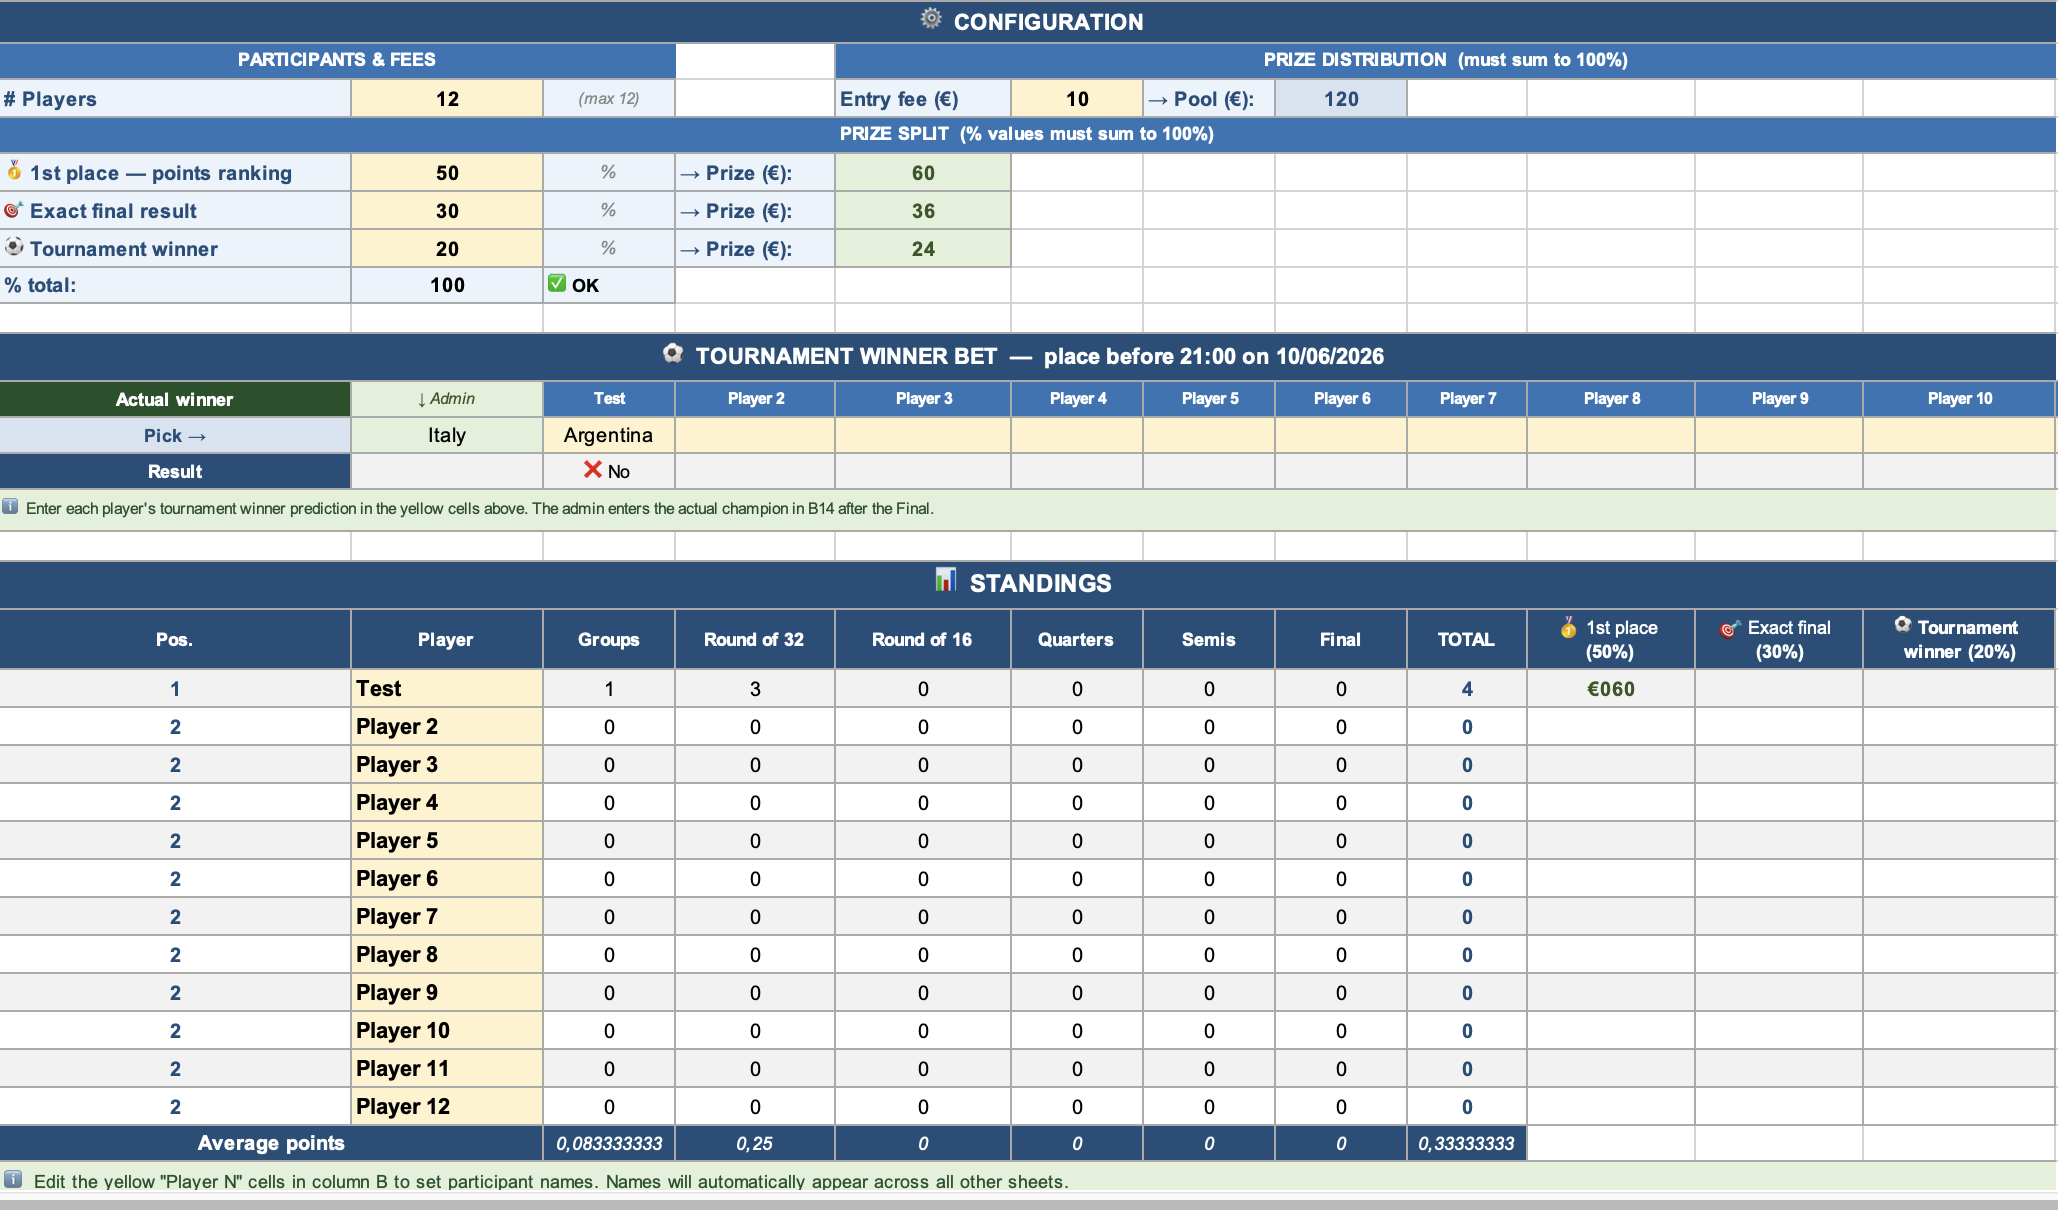Click the medal icon in 1st place (50%) header
2058x1210 pixels.
coord(1568,627)
